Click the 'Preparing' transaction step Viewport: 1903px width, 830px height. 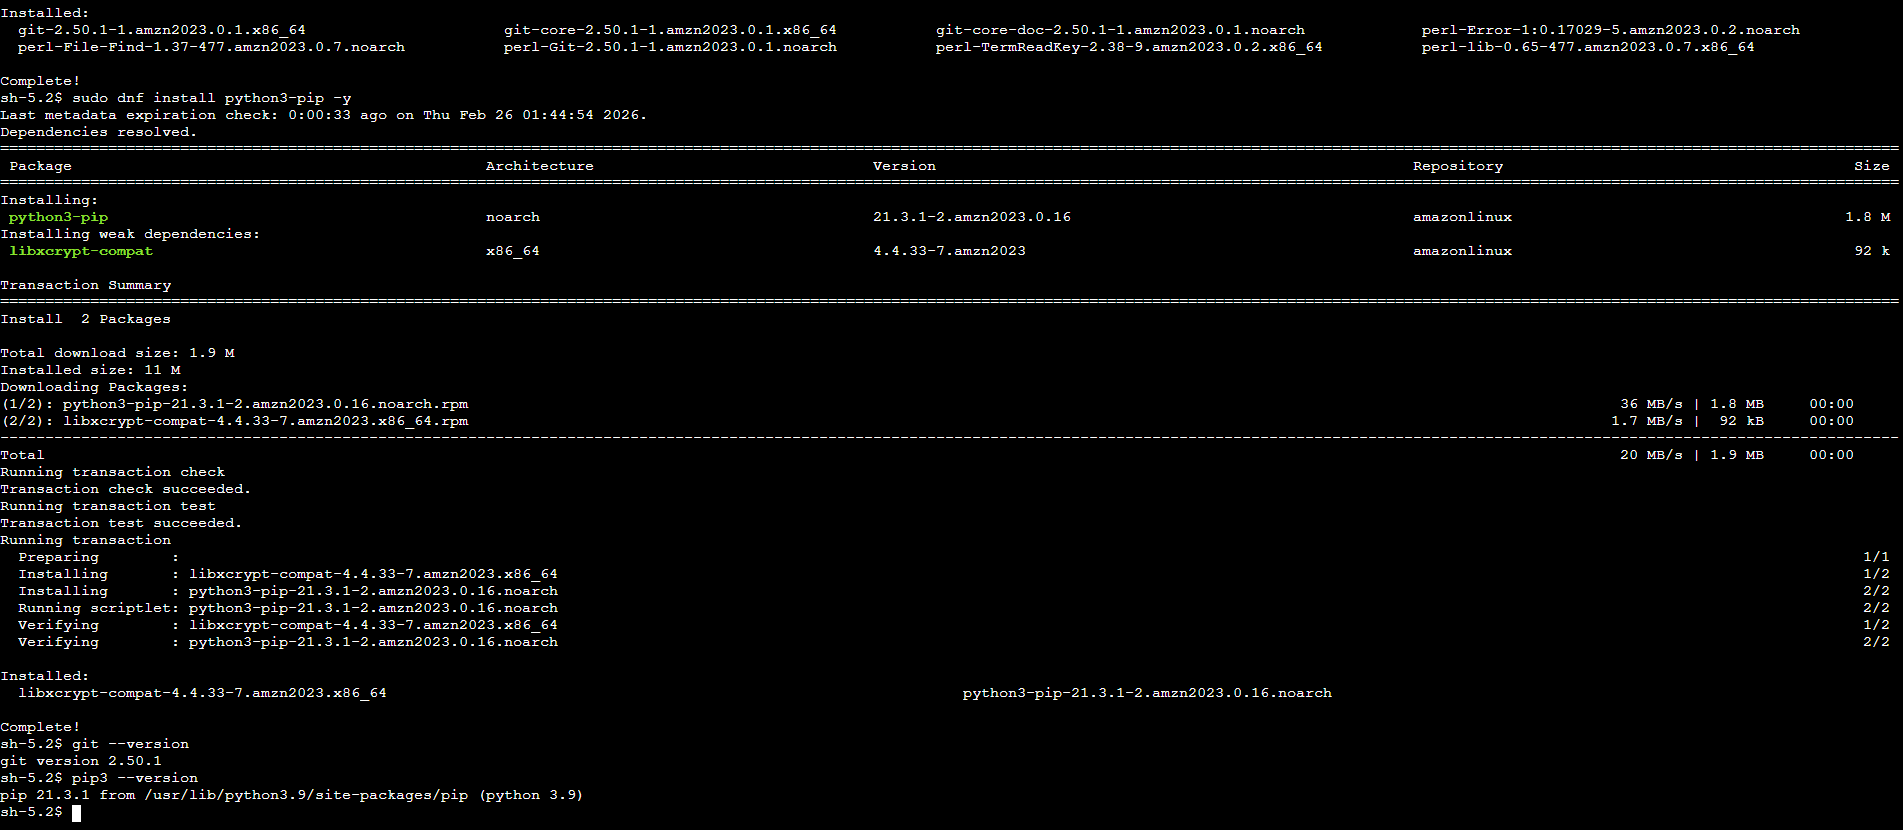(58, 557)
